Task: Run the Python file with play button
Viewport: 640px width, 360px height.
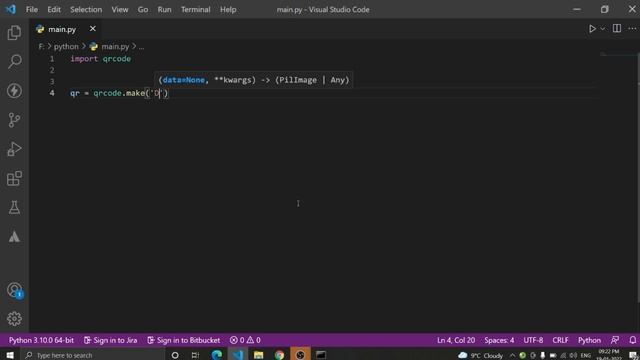Action: tap(592, 29)
